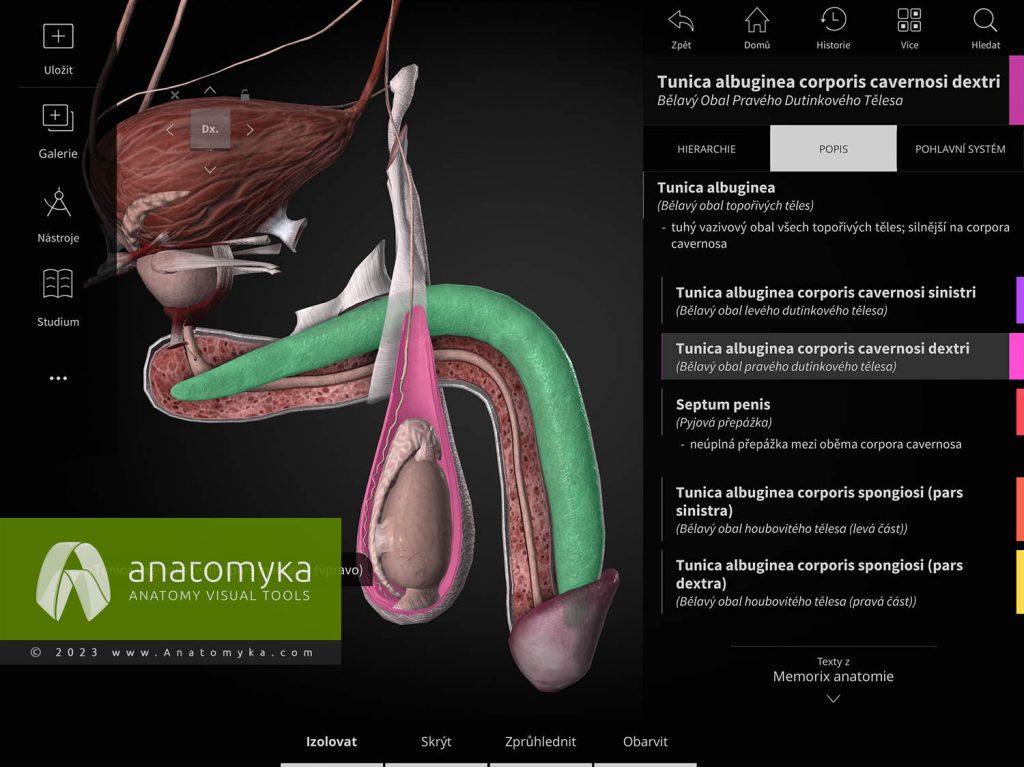Expand Memorix anatomie texts with down chevron
Screen dimensions: 1024x767
pos(833,697)
